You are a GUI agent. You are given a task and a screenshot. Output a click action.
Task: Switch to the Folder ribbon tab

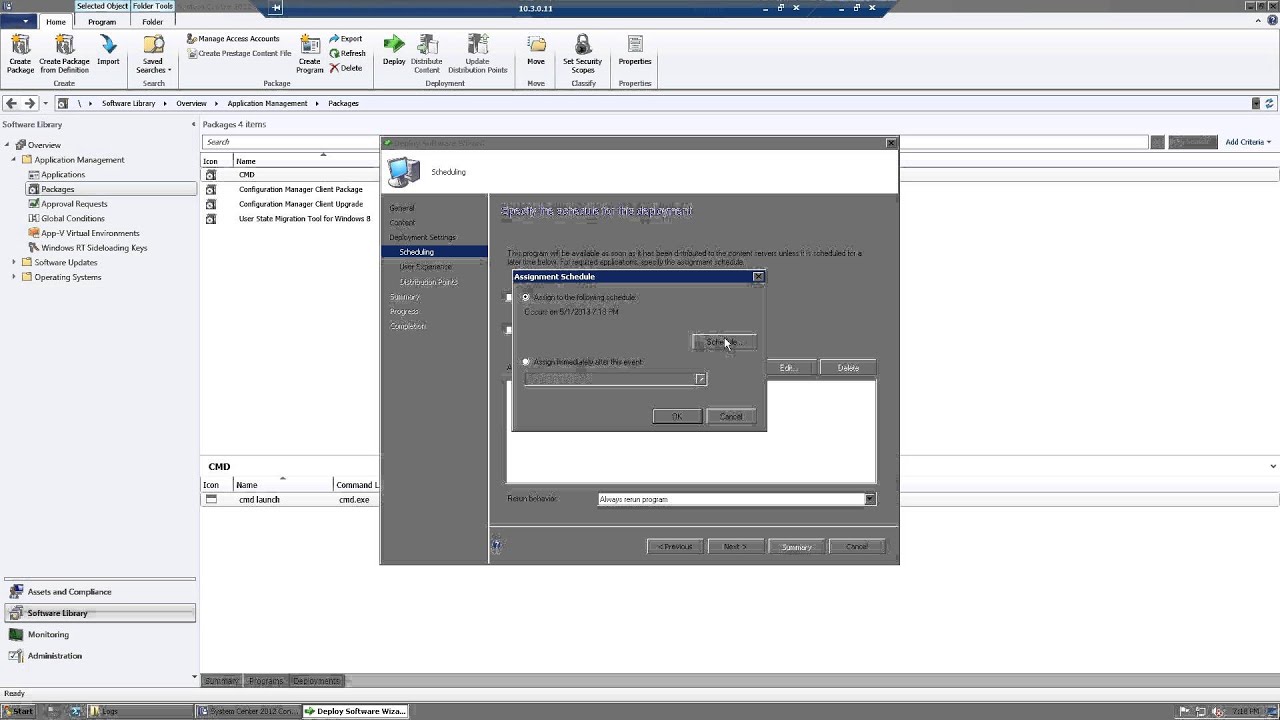pyautogui.click(x=153, y=21)
